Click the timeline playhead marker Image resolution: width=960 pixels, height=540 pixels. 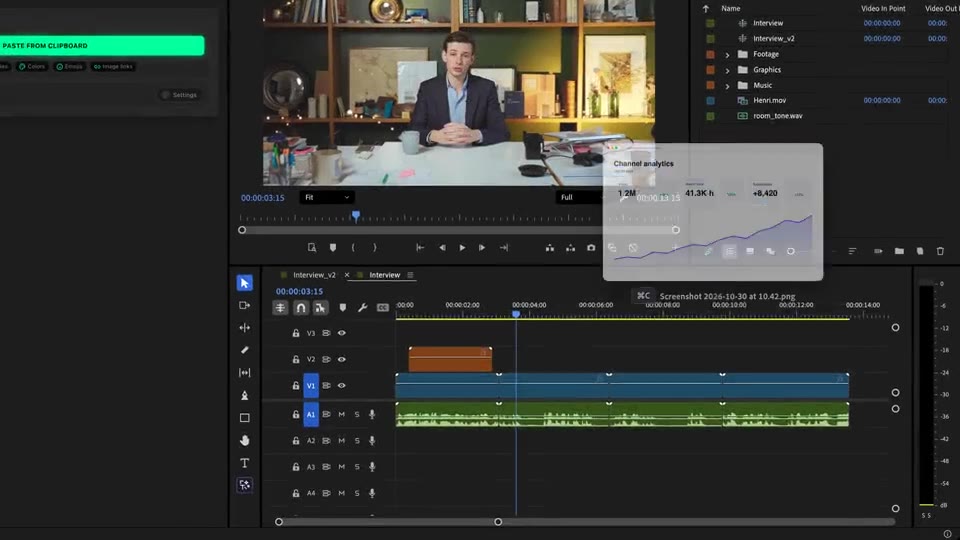click(x=516, y=314)
